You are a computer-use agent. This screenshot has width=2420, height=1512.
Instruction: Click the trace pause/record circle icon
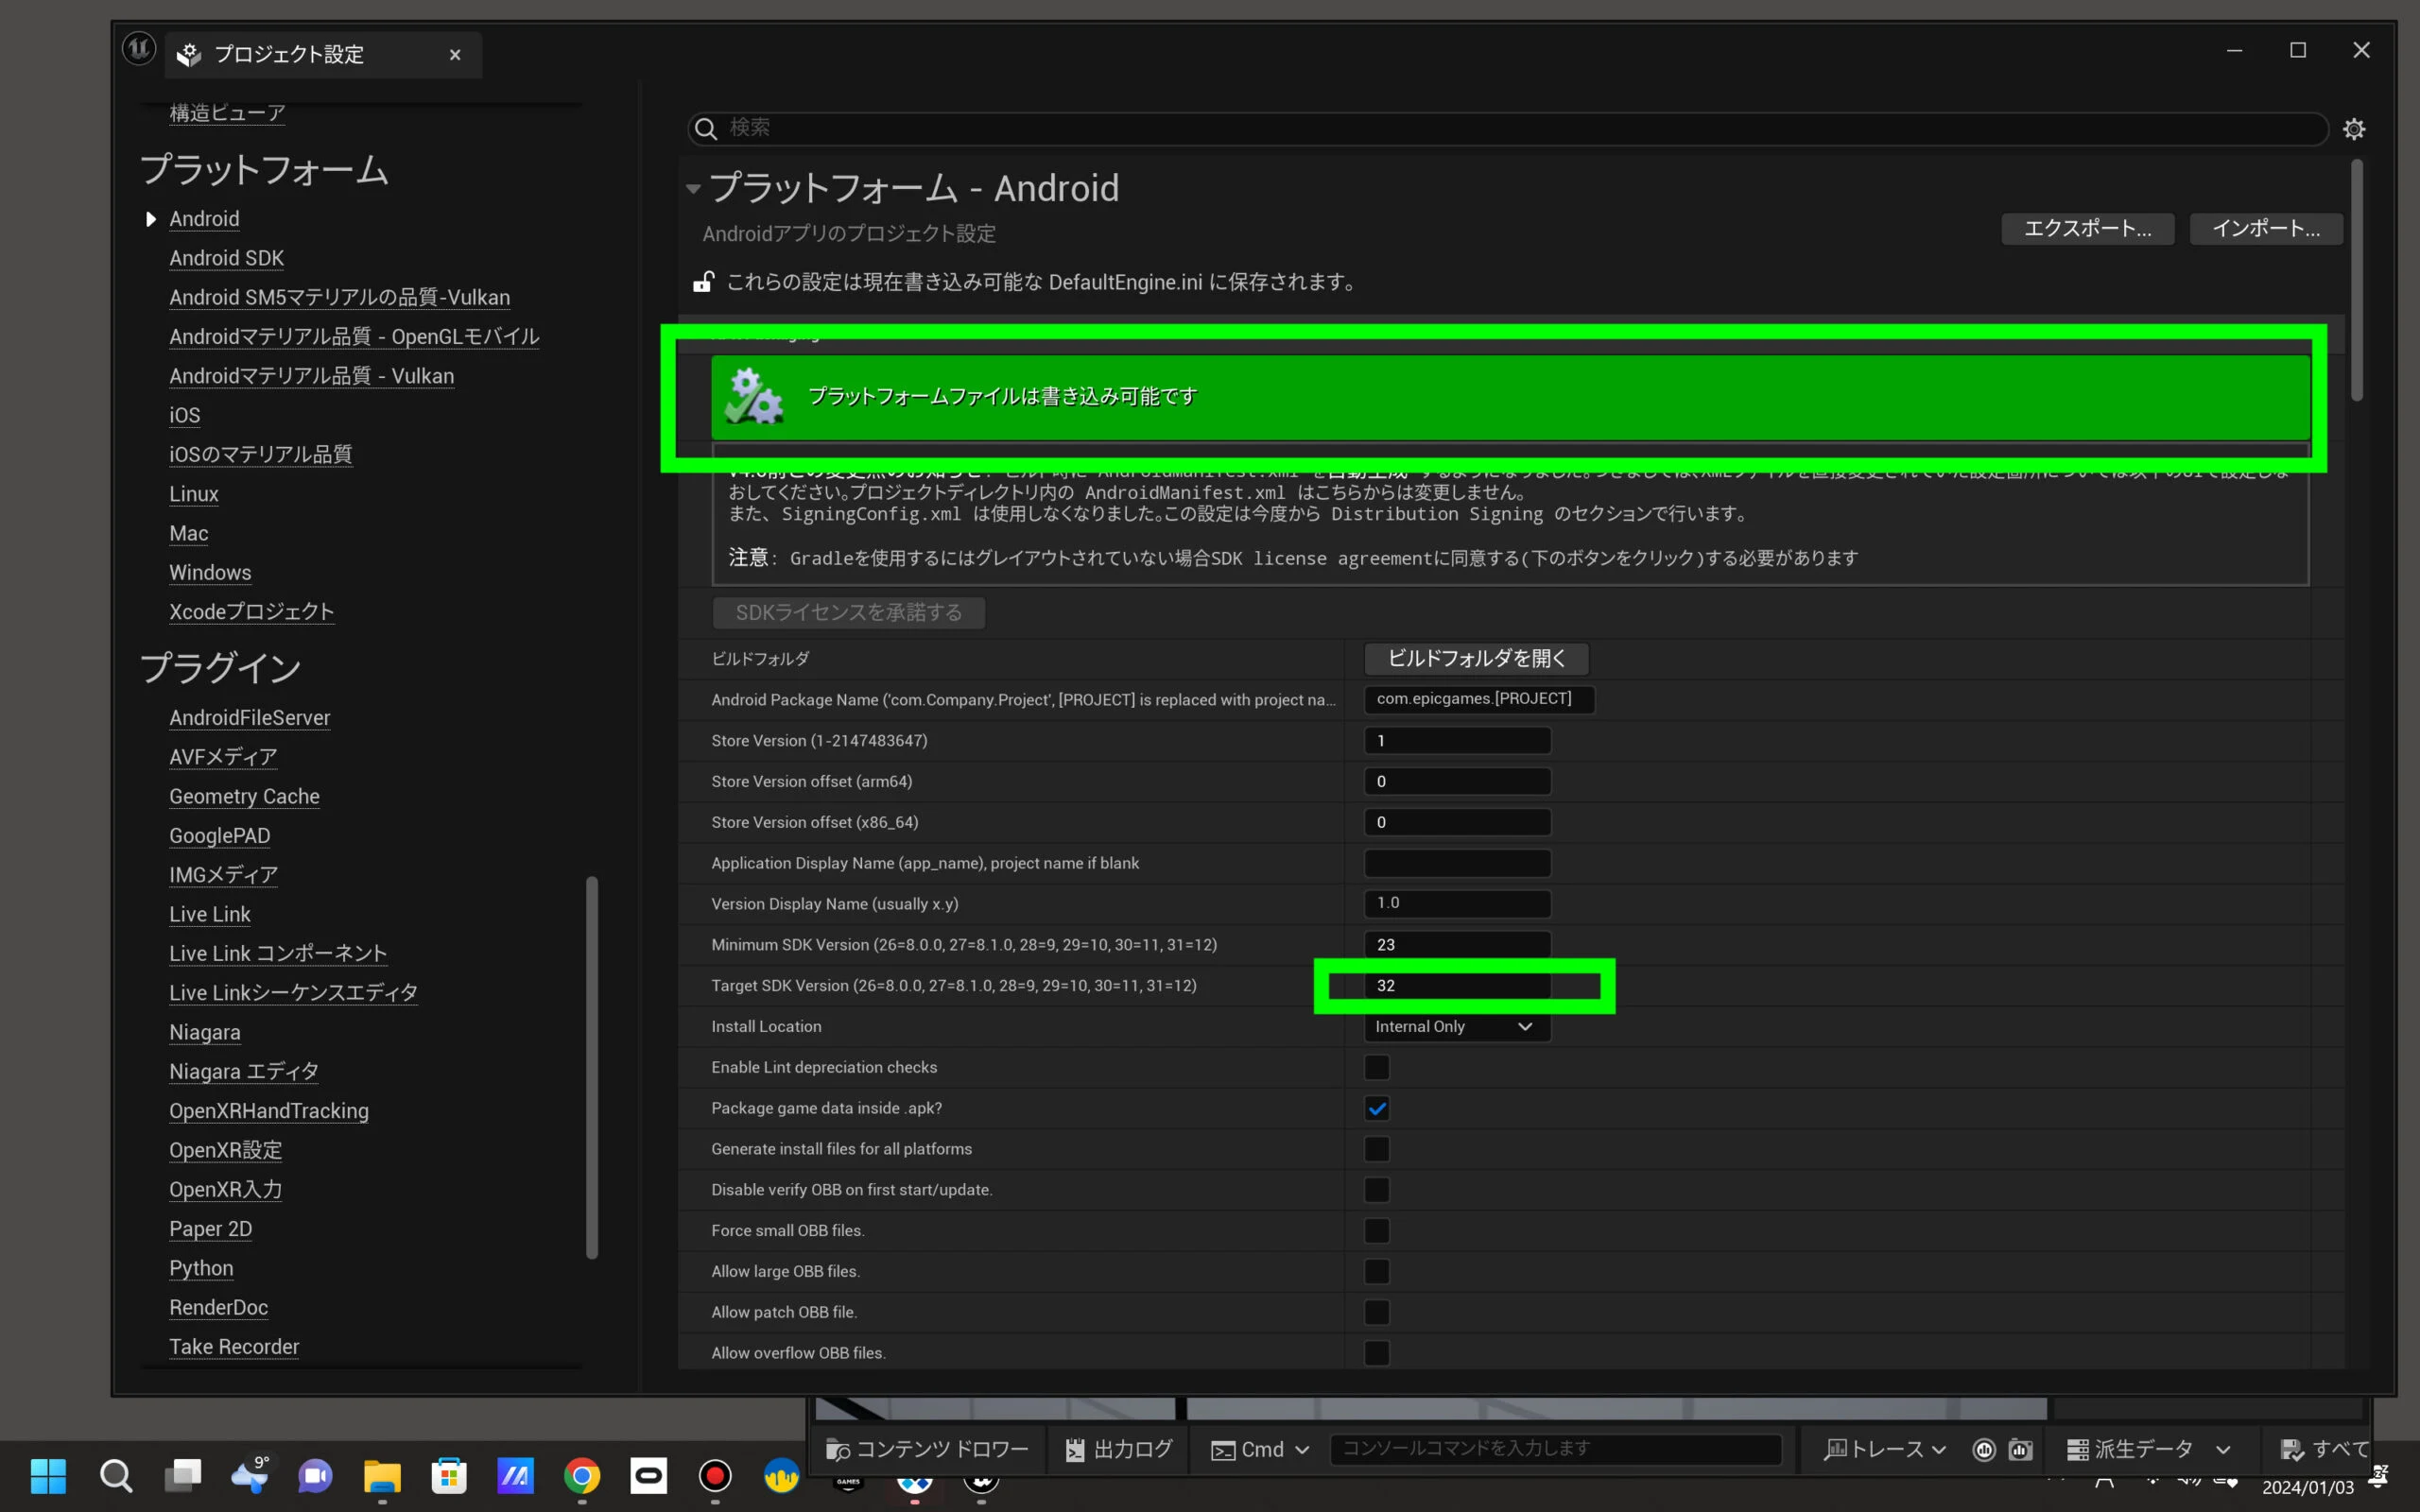tap(1984, 1449)
